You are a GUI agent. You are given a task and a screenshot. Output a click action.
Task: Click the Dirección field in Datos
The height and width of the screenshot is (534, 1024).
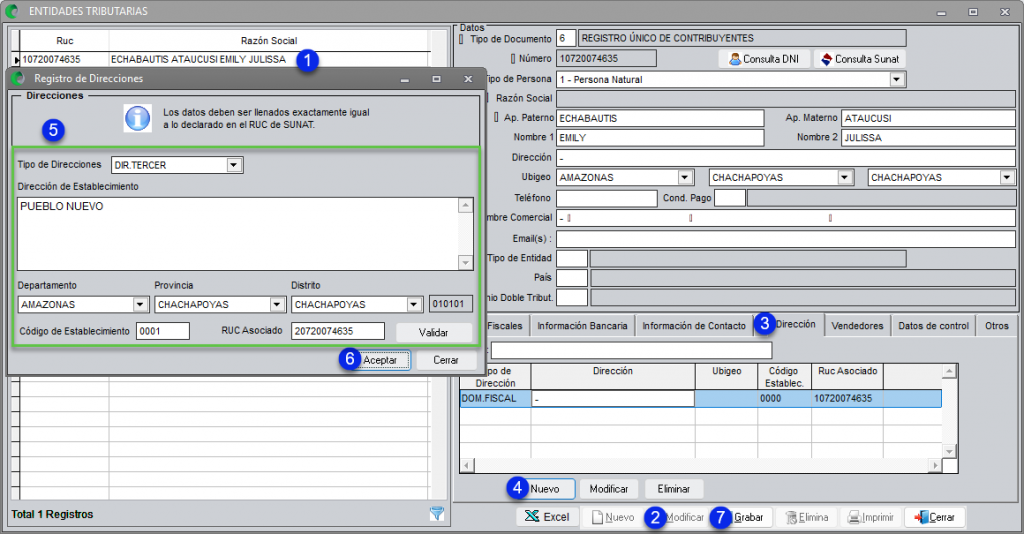786,157
